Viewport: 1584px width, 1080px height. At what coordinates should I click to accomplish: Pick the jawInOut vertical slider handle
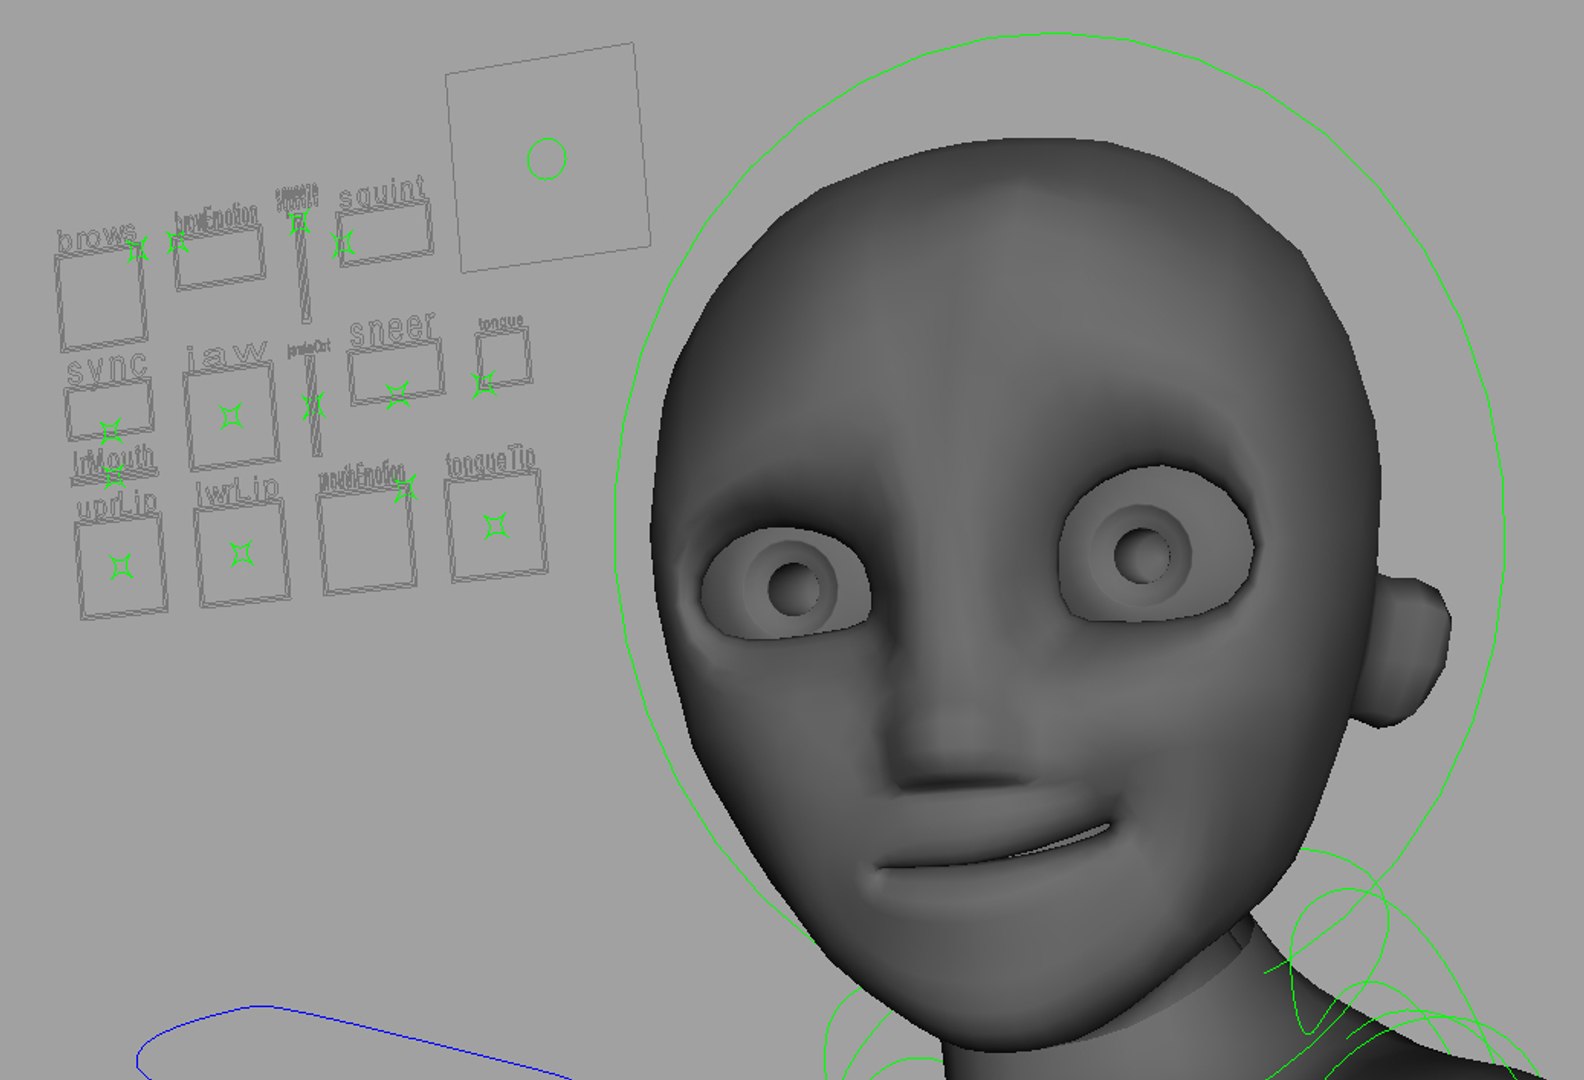pyautogui.click(x=313, y=405)
